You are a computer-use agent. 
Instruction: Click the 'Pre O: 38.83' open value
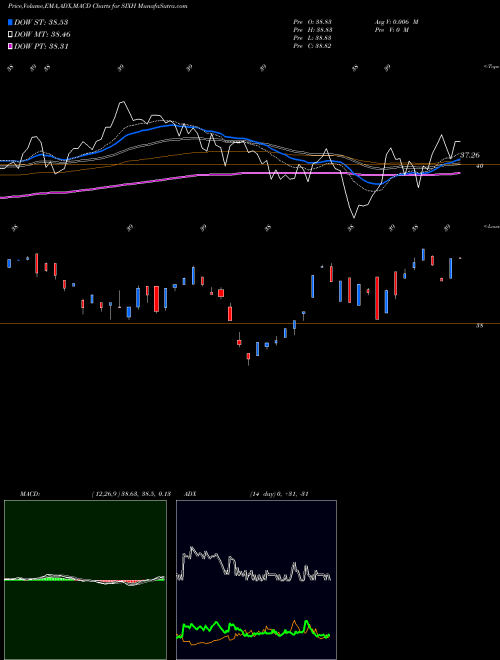[x=314, y=22]
